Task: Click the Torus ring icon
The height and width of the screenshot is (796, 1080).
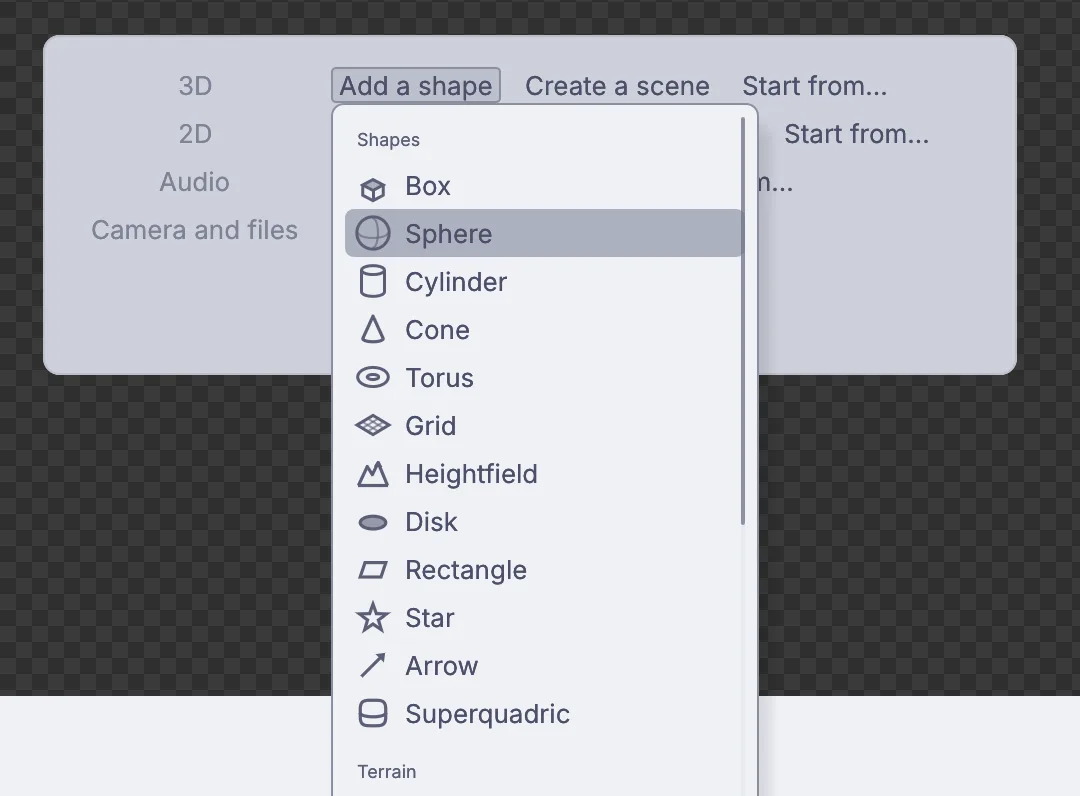Action: coord(373,377)
